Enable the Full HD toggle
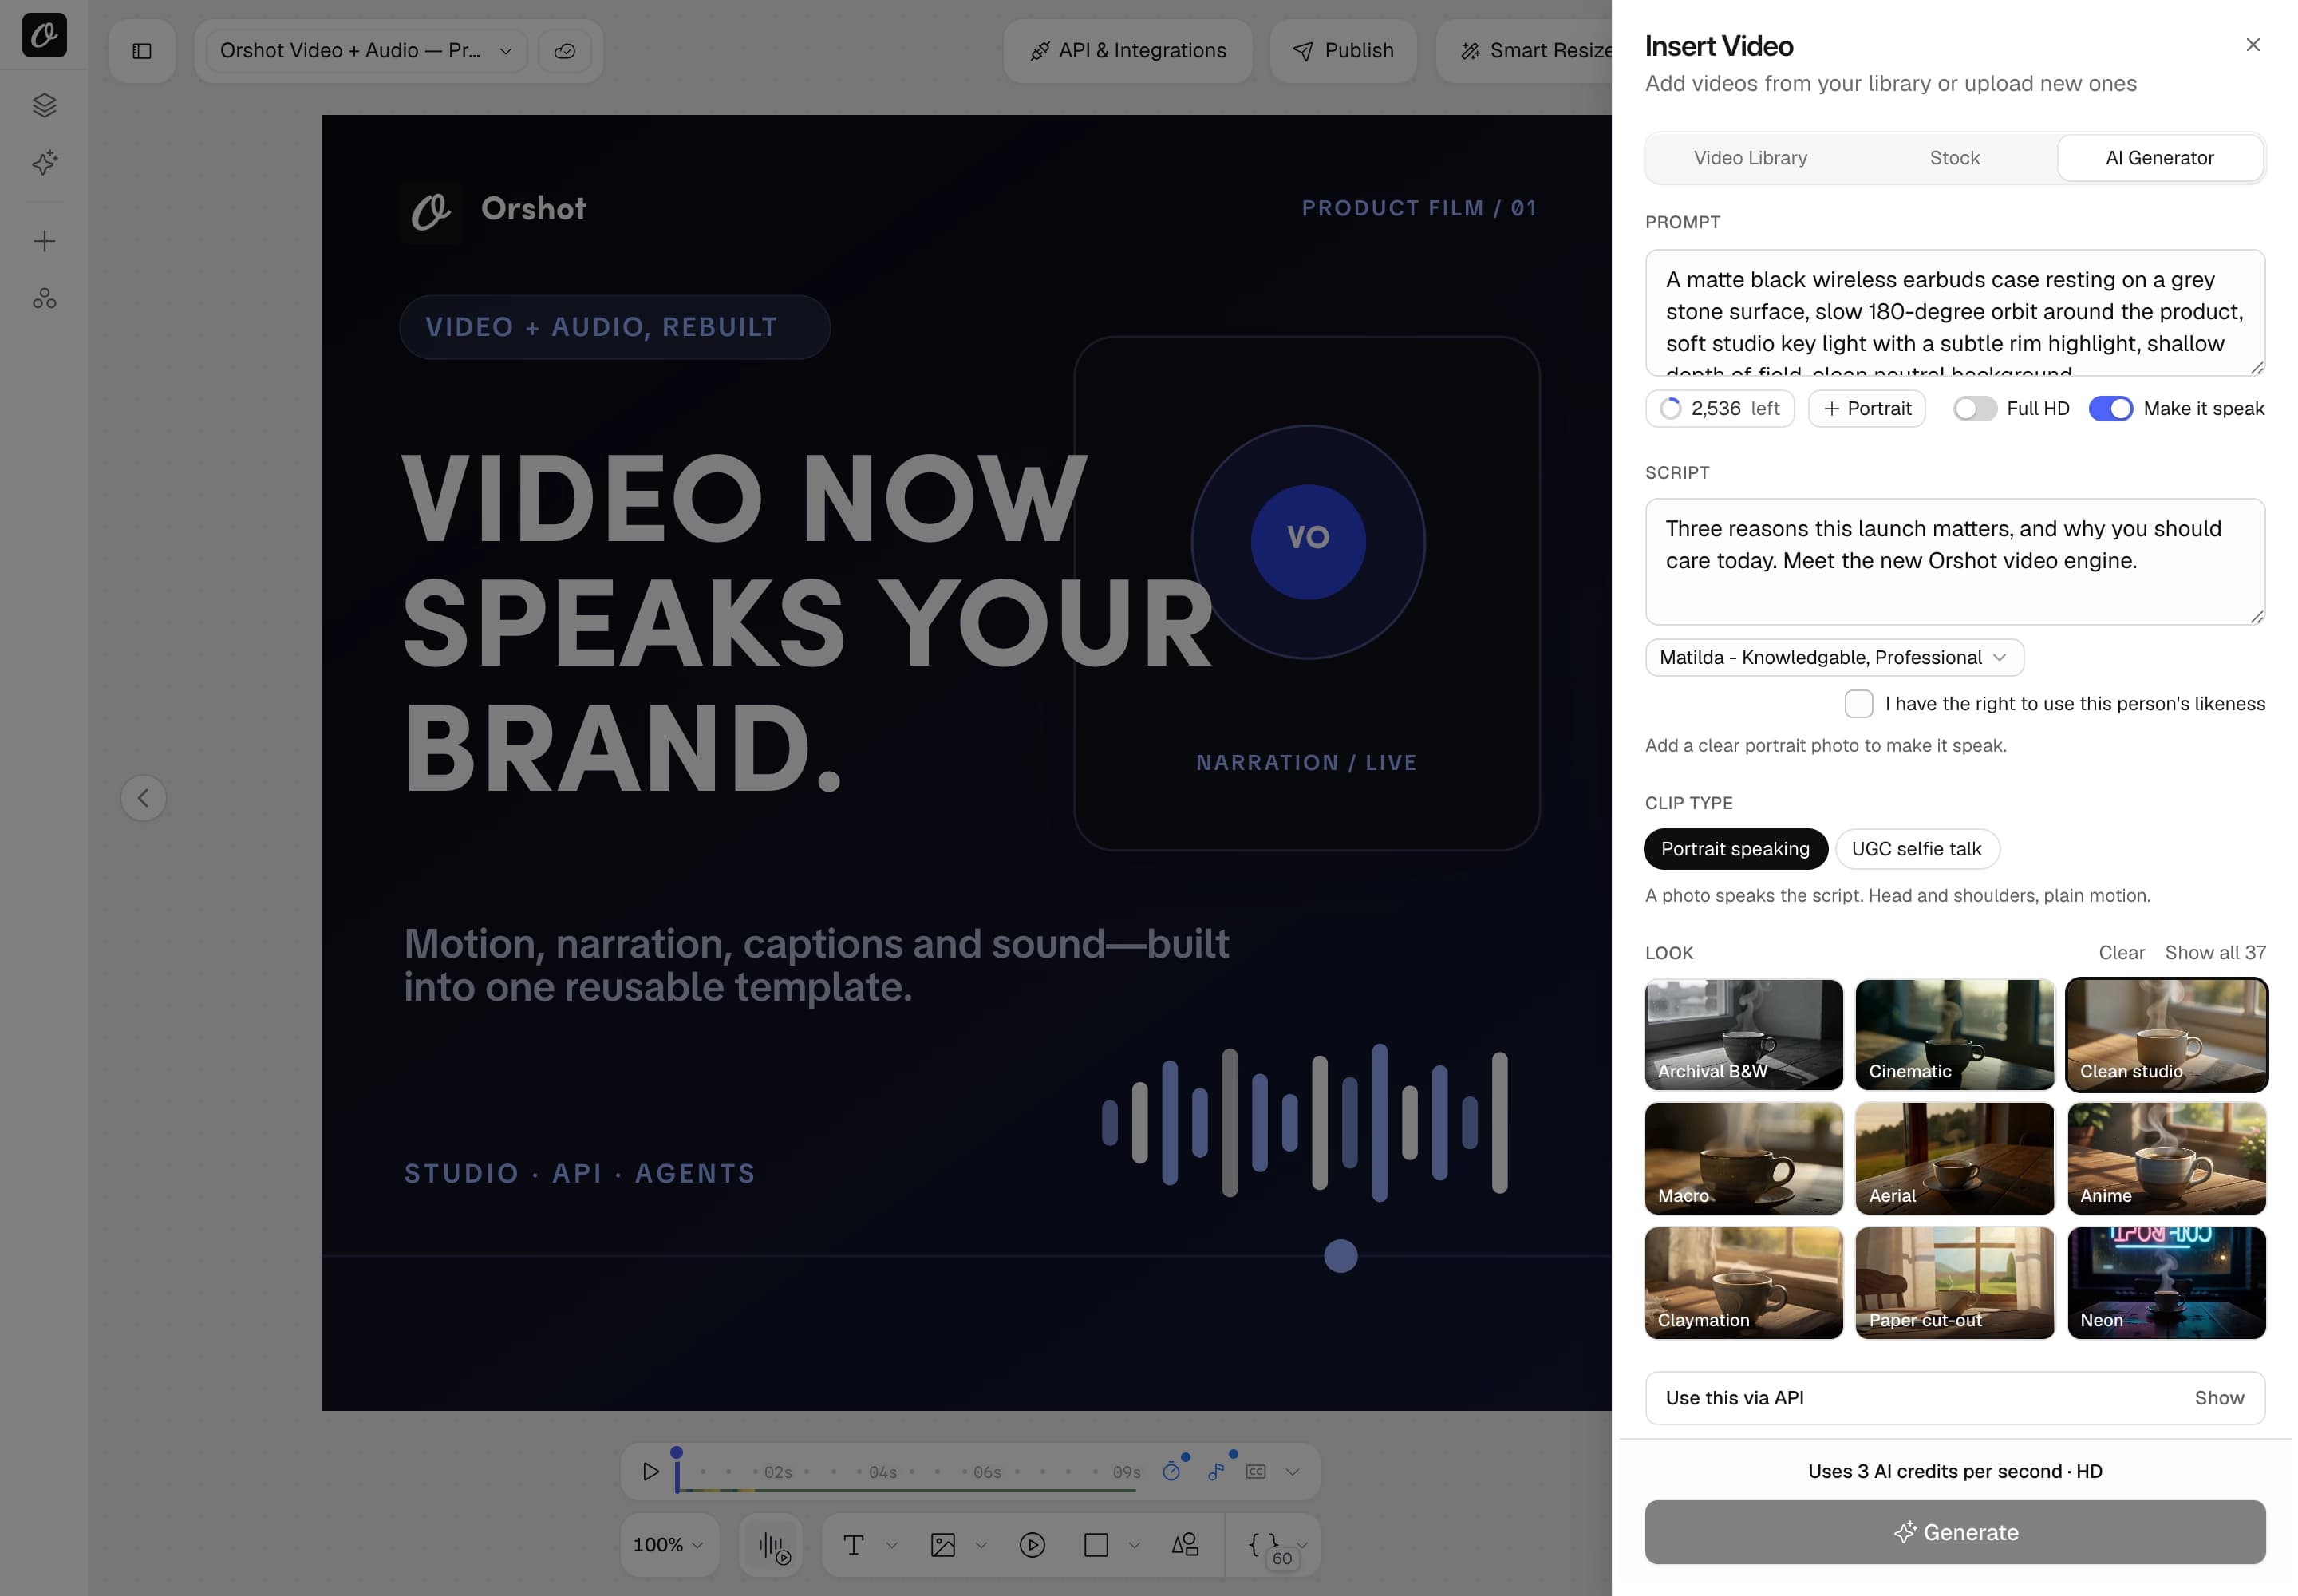 (1974, 408)
